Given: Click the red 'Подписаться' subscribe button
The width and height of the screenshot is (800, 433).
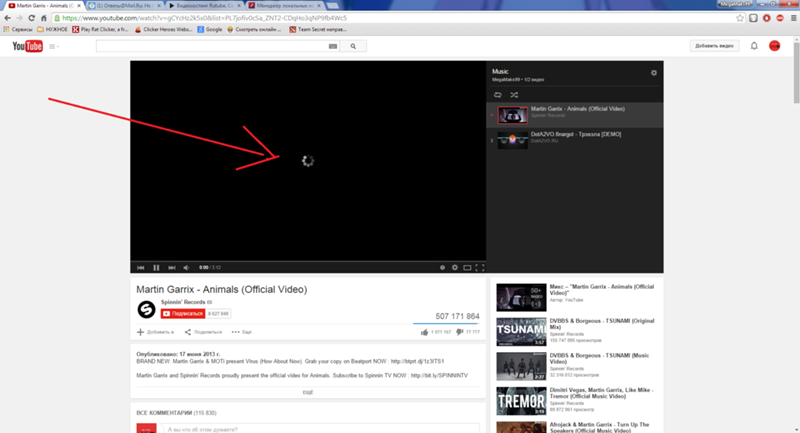Looking at the screenshot, I should tap(183, 314).
